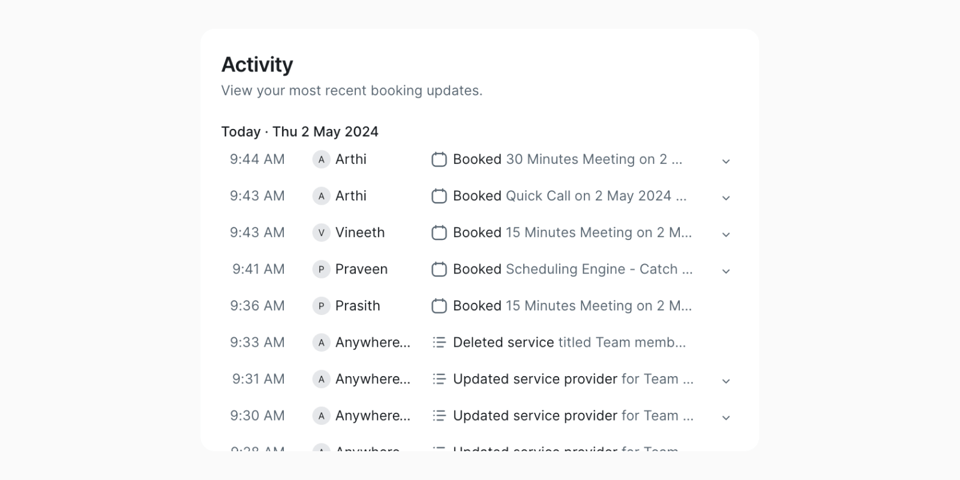960x480 pixels.
Task: Click the Activity heading
Action: (257, 65)
